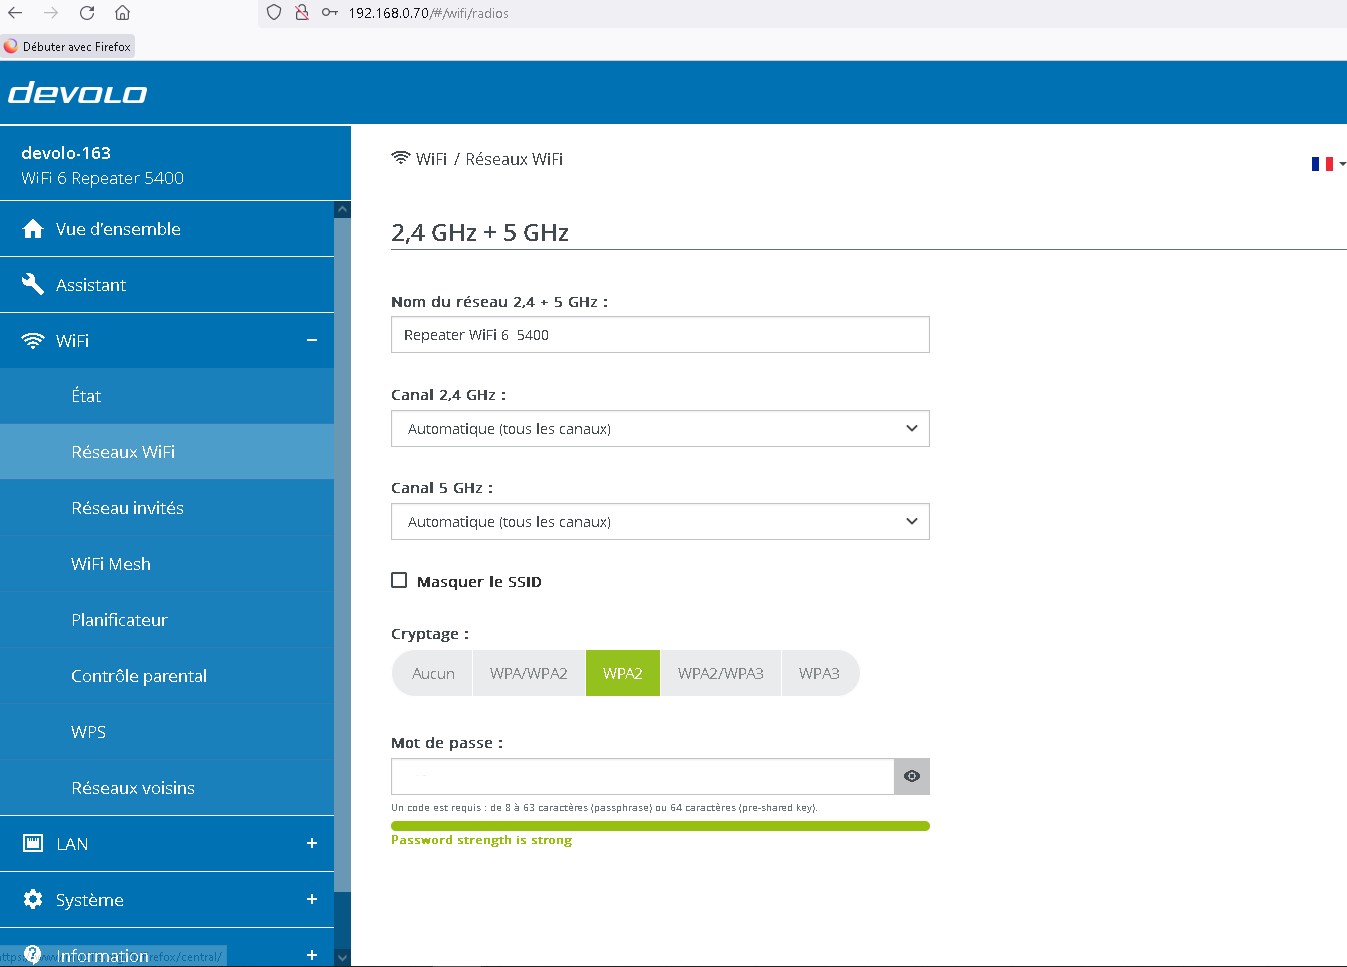
Task: Click the sidebar scrollbar up arrow
Action: (343, 210)
